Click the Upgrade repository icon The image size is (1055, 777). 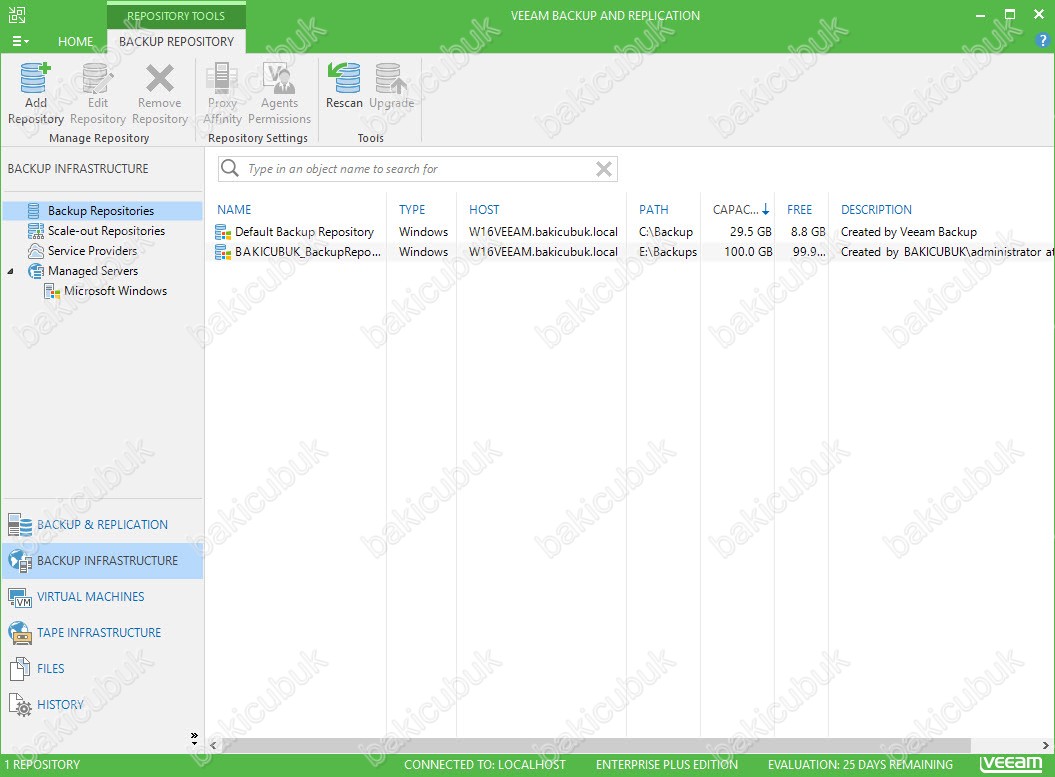click(391, 78)
